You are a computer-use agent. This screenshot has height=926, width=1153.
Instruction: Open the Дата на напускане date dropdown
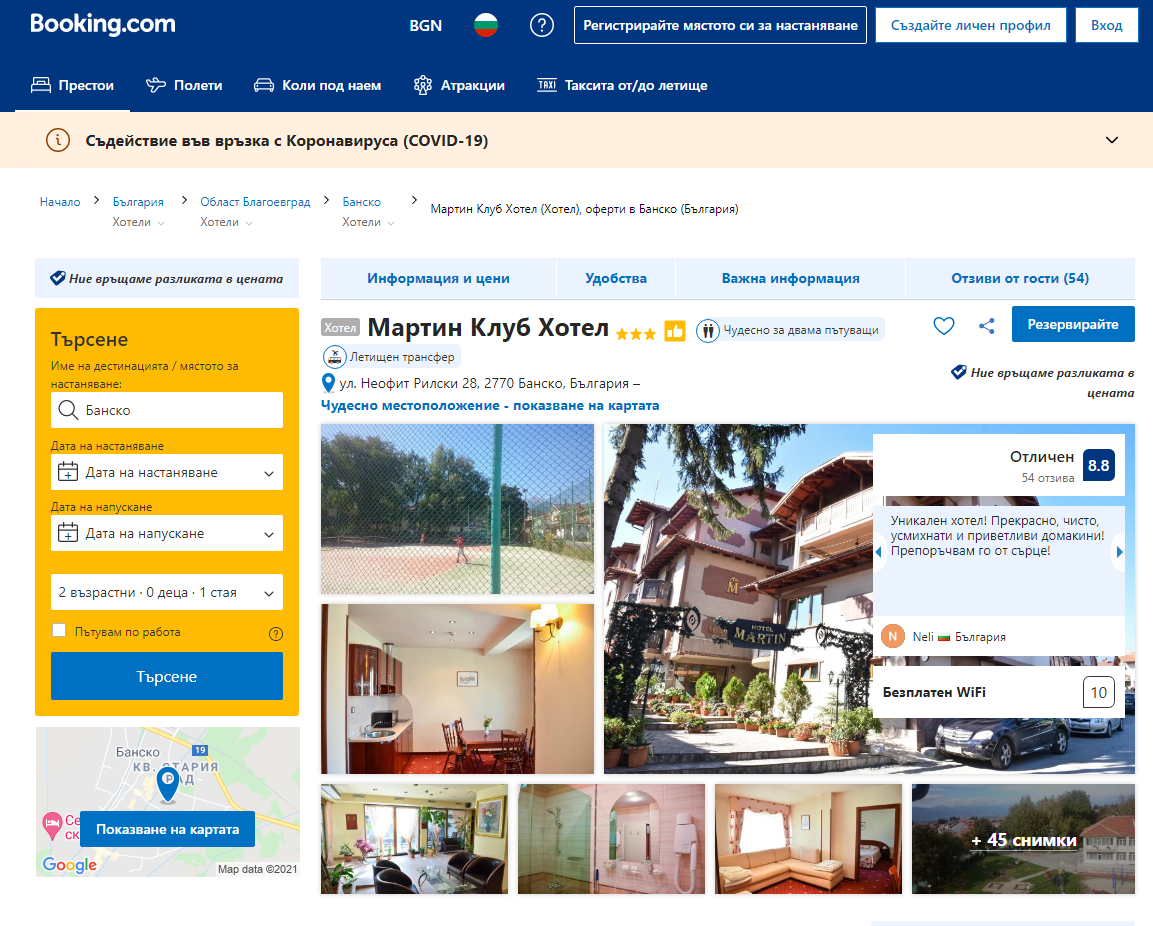point(167,533)
